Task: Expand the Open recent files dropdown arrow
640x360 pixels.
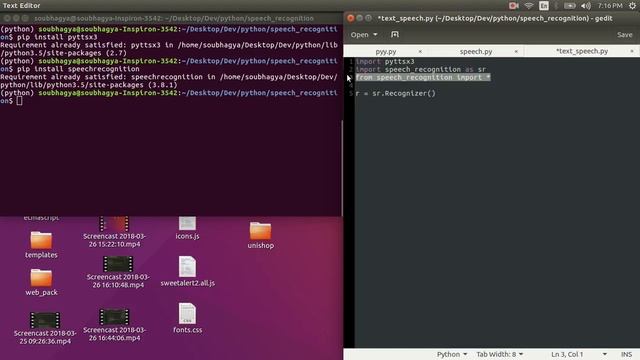Action: point(375,35)
